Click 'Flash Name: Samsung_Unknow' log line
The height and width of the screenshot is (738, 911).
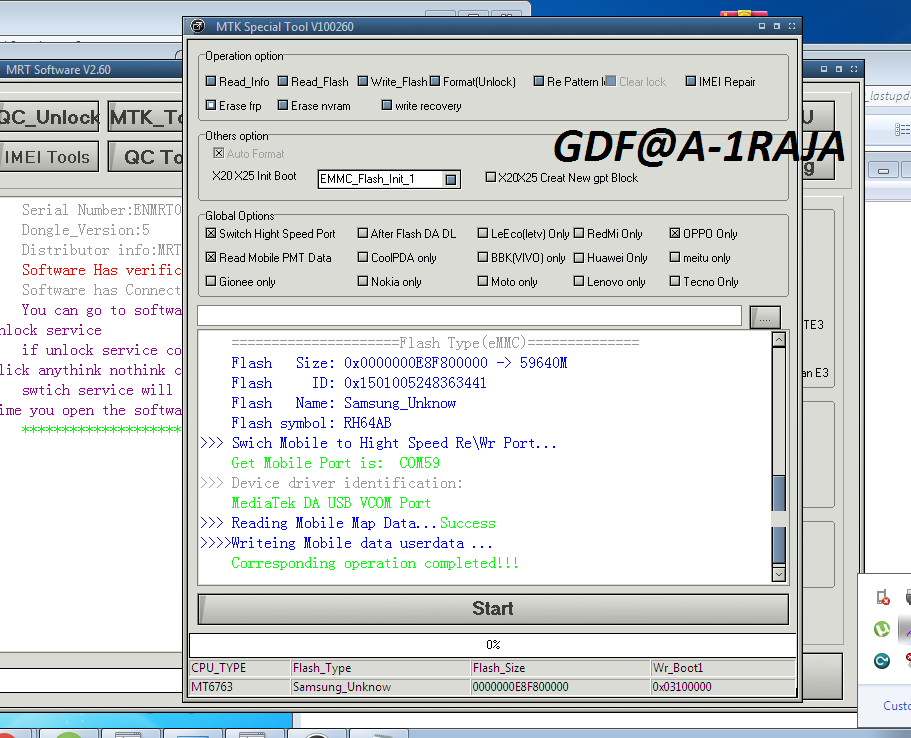343,403
